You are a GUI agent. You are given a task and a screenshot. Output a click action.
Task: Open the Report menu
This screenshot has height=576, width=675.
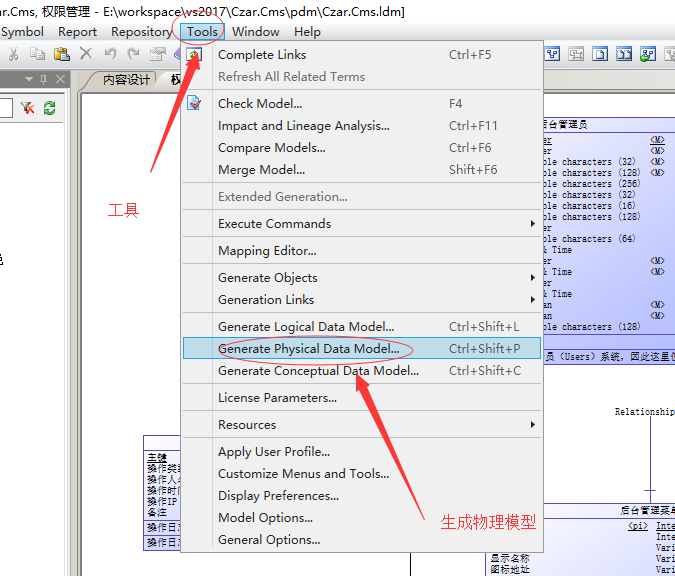[77, 32]
